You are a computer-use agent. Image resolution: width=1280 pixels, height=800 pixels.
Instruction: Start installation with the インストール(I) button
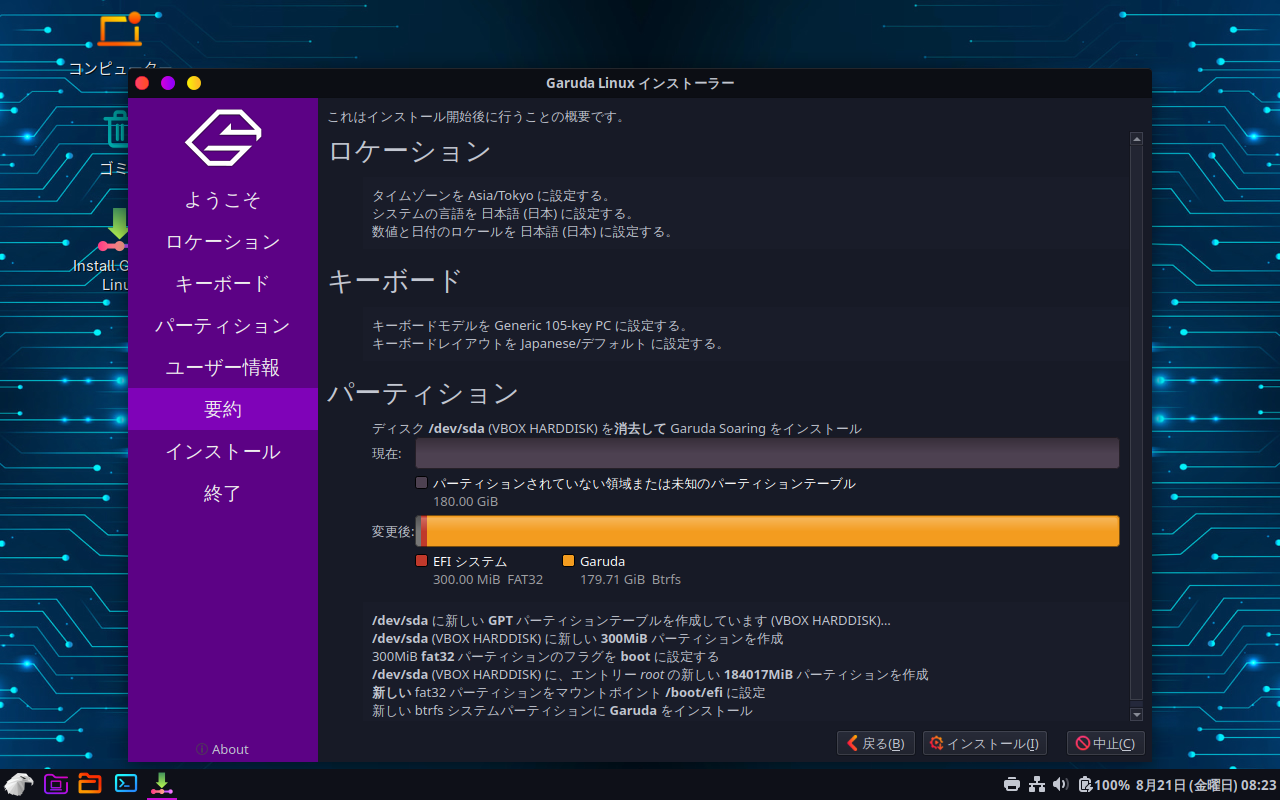[984, 743]
